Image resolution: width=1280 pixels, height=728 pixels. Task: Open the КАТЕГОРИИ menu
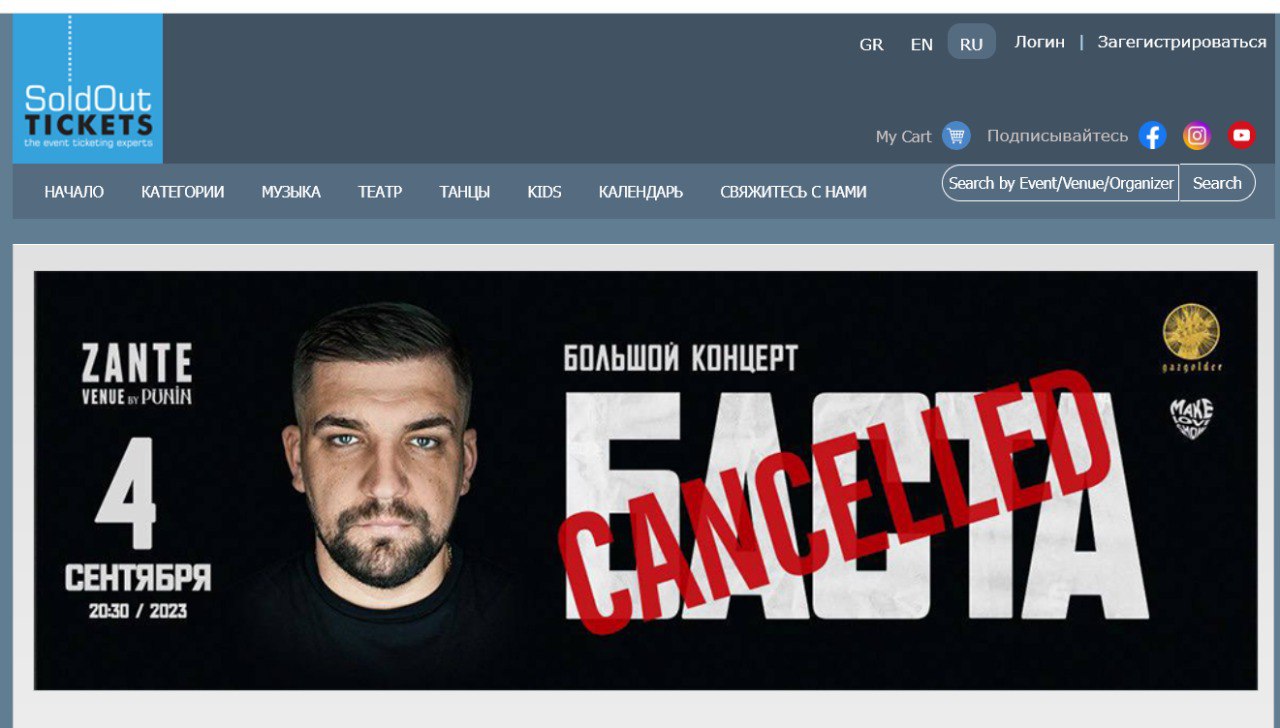(x=182, y=192)
